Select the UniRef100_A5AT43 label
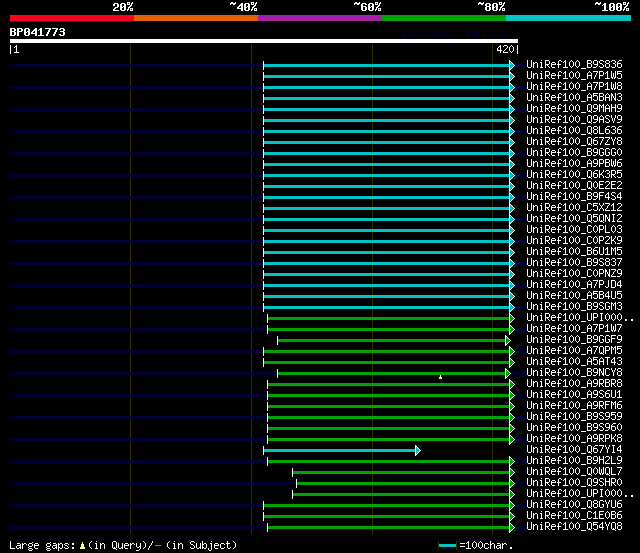This screenshot has height=553, width=640. (574, 362)
